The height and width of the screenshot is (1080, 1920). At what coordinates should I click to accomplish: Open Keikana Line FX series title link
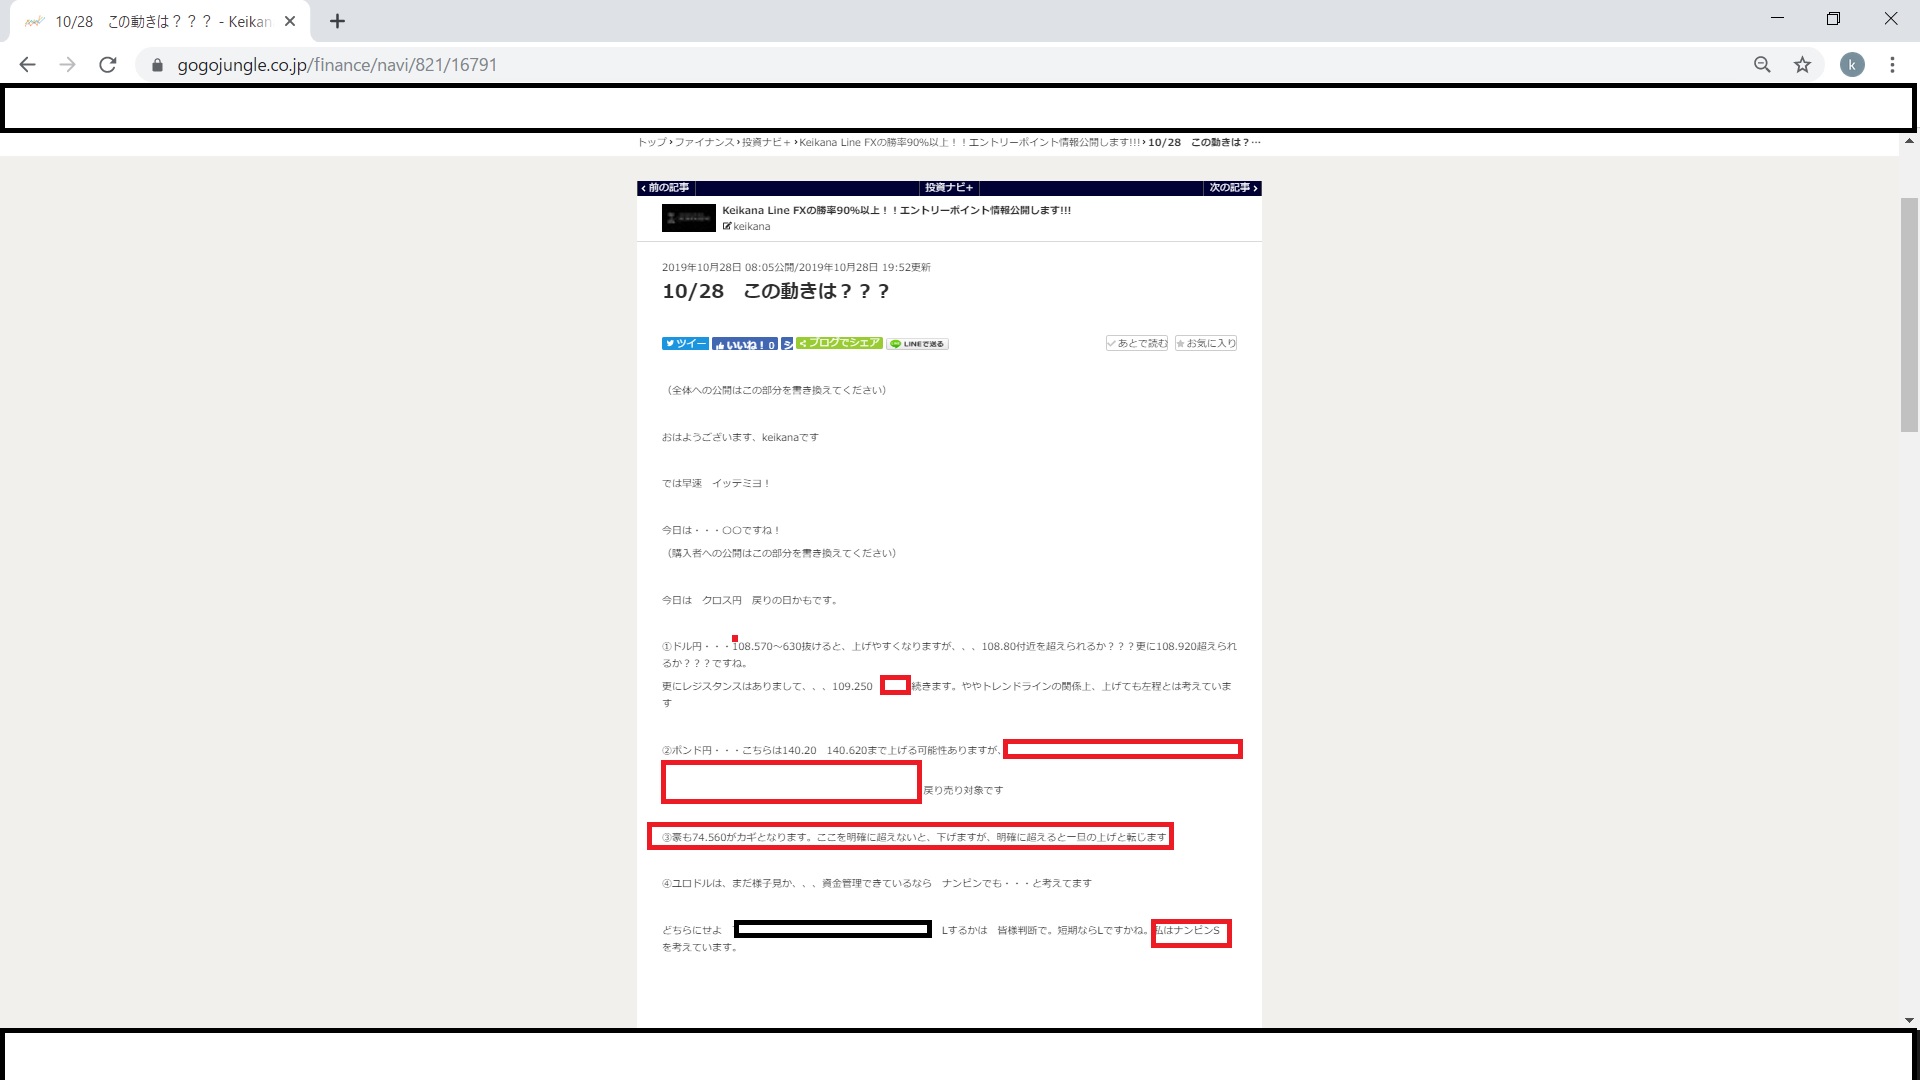(896, 210)
